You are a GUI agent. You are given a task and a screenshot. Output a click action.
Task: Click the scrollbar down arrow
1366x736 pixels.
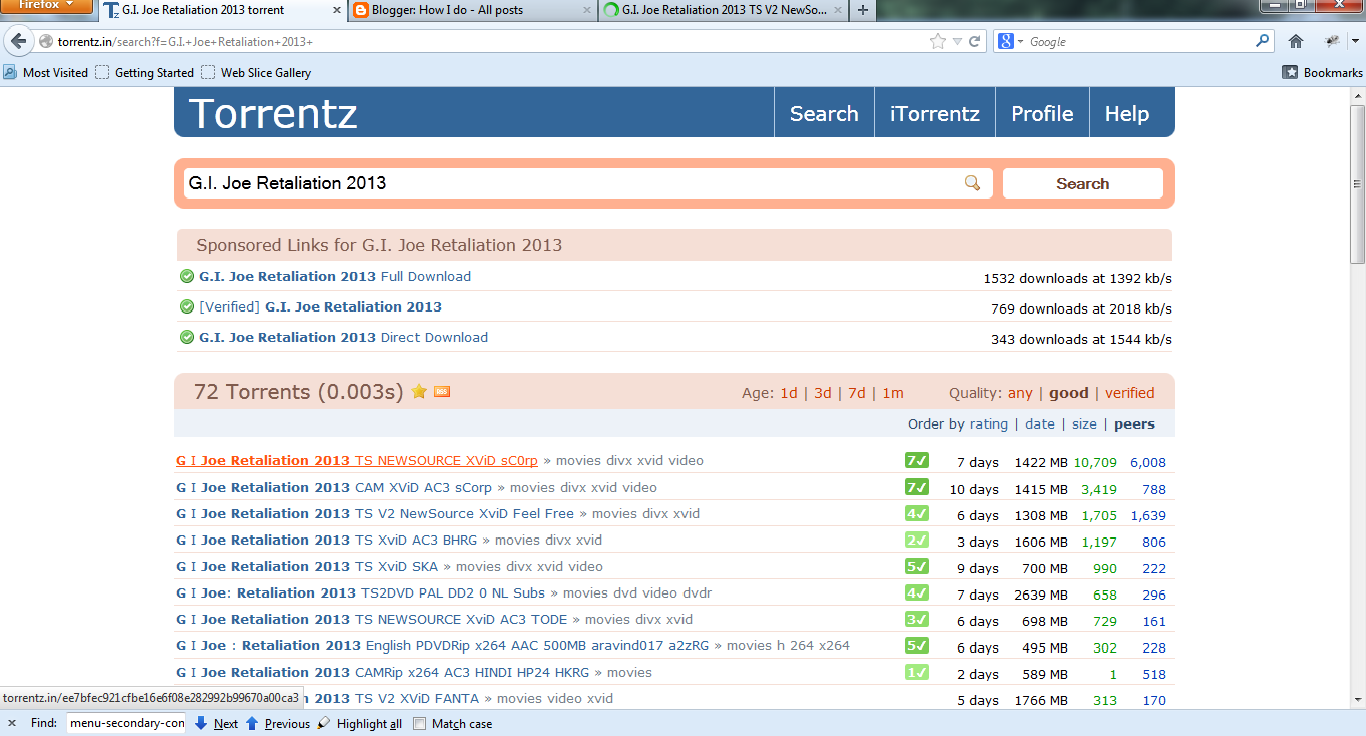point(1357,700)
